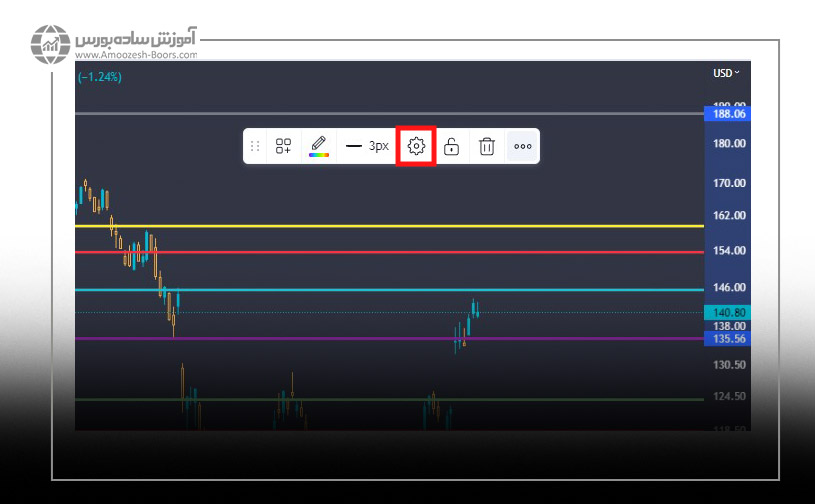Open the USD currency dropdown
This screenshot has height=504, width=815.
[726, 73]
